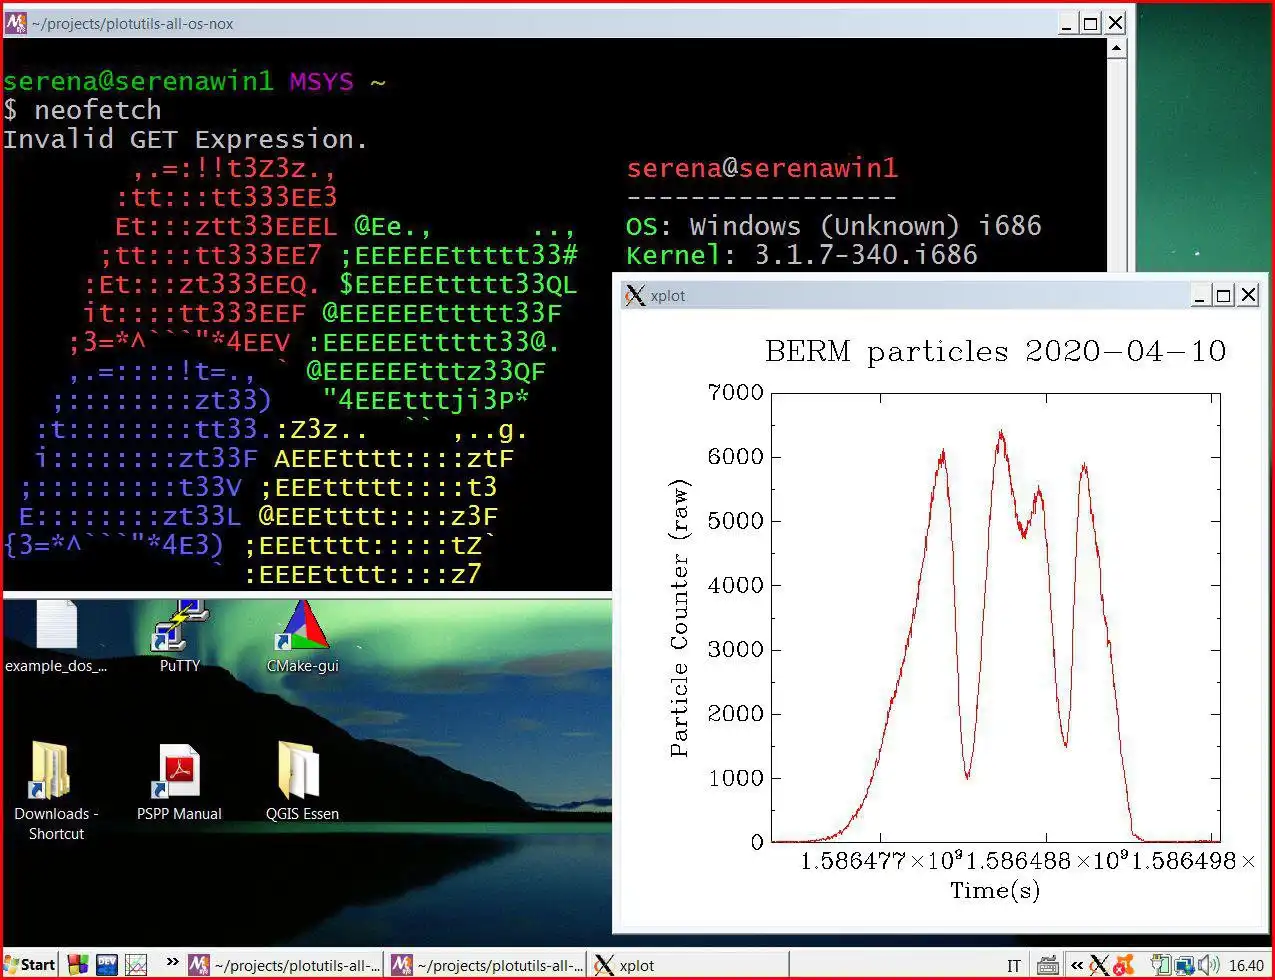The width and height of the screenshot is (1275, 980).
Task: Open the on-screen keyboard tray icon
Action: [1047, 965]
